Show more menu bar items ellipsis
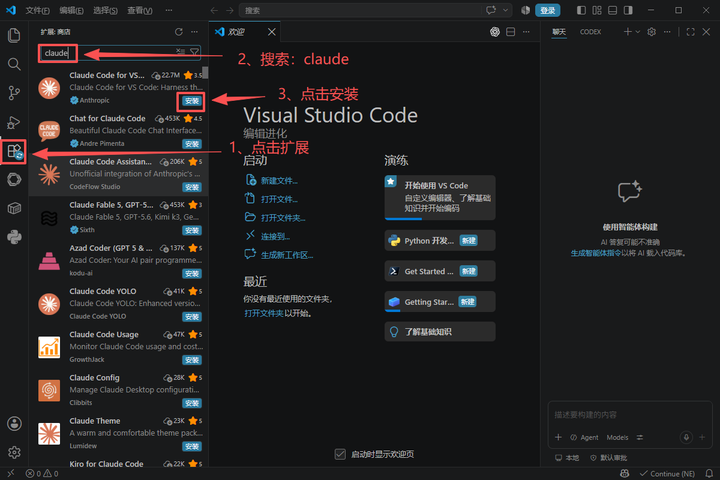 coord(169,10)
